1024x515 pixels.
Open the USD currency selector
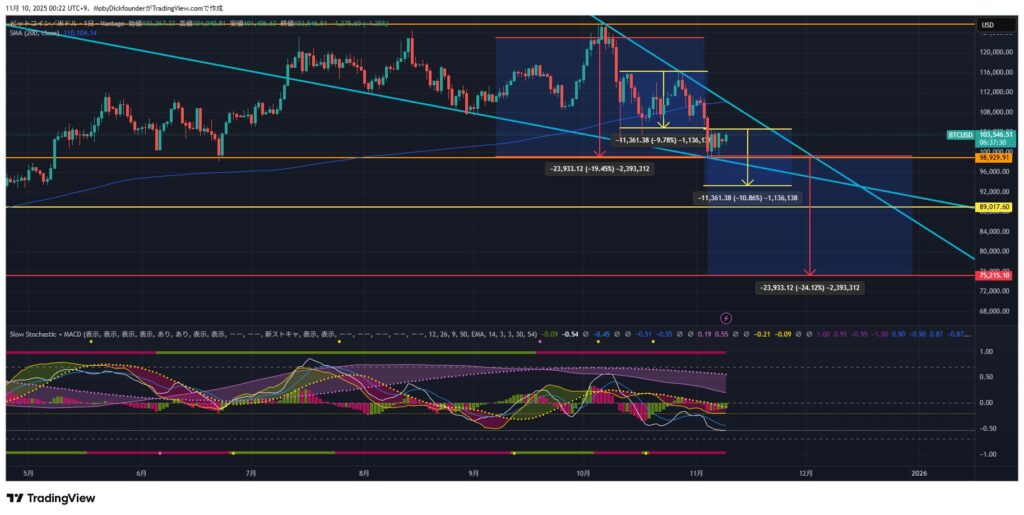click(986, 24)
